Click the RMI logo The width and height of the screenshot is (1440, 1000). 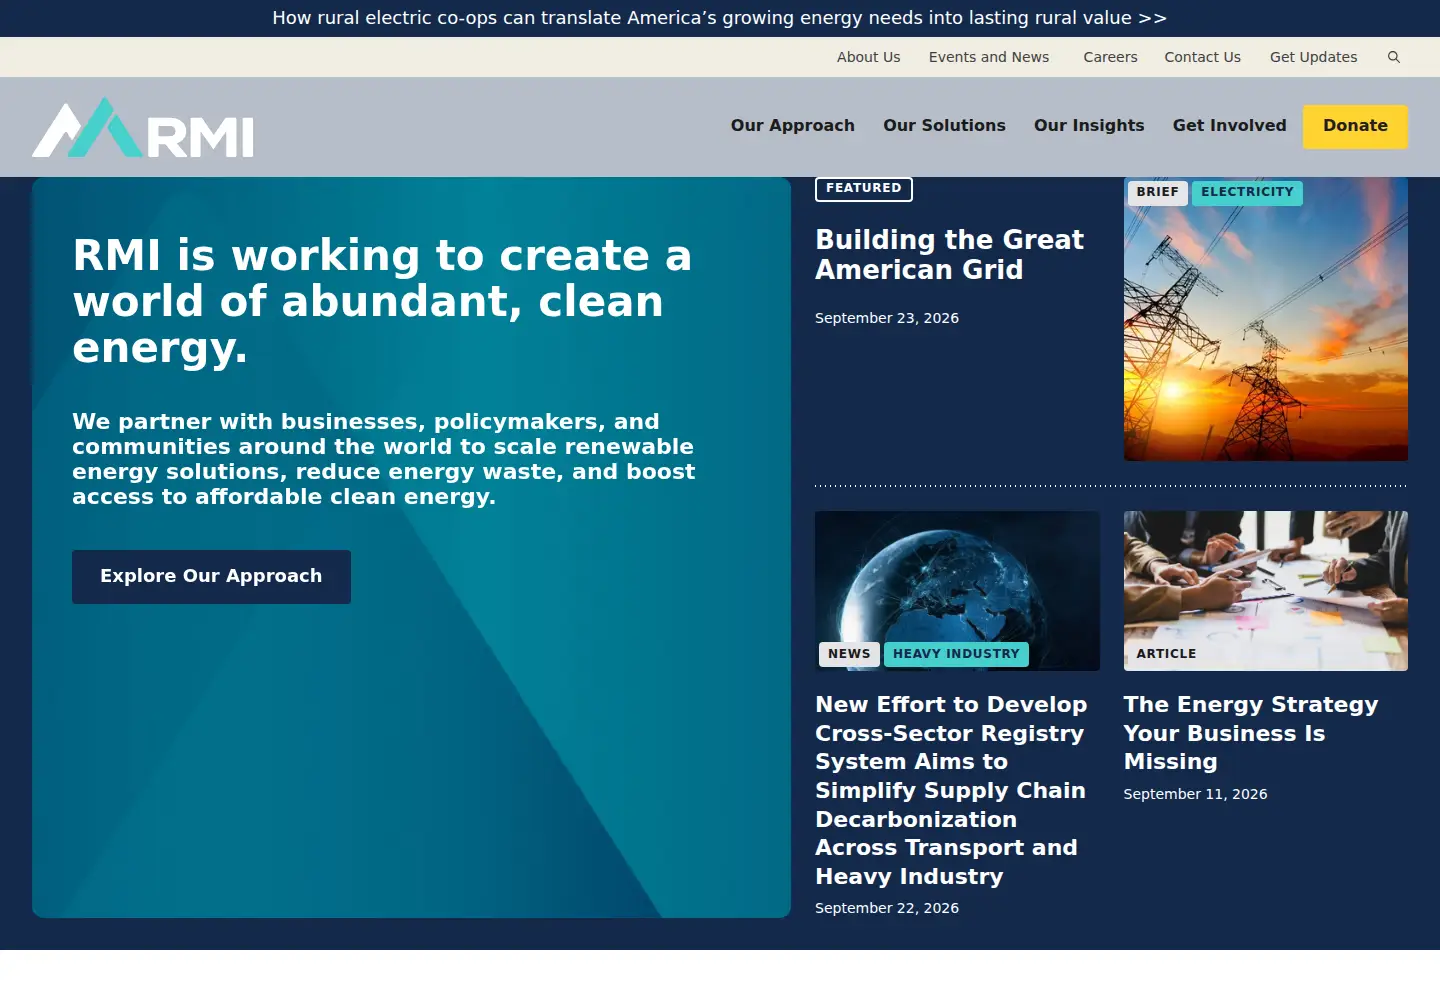[143, 127]
